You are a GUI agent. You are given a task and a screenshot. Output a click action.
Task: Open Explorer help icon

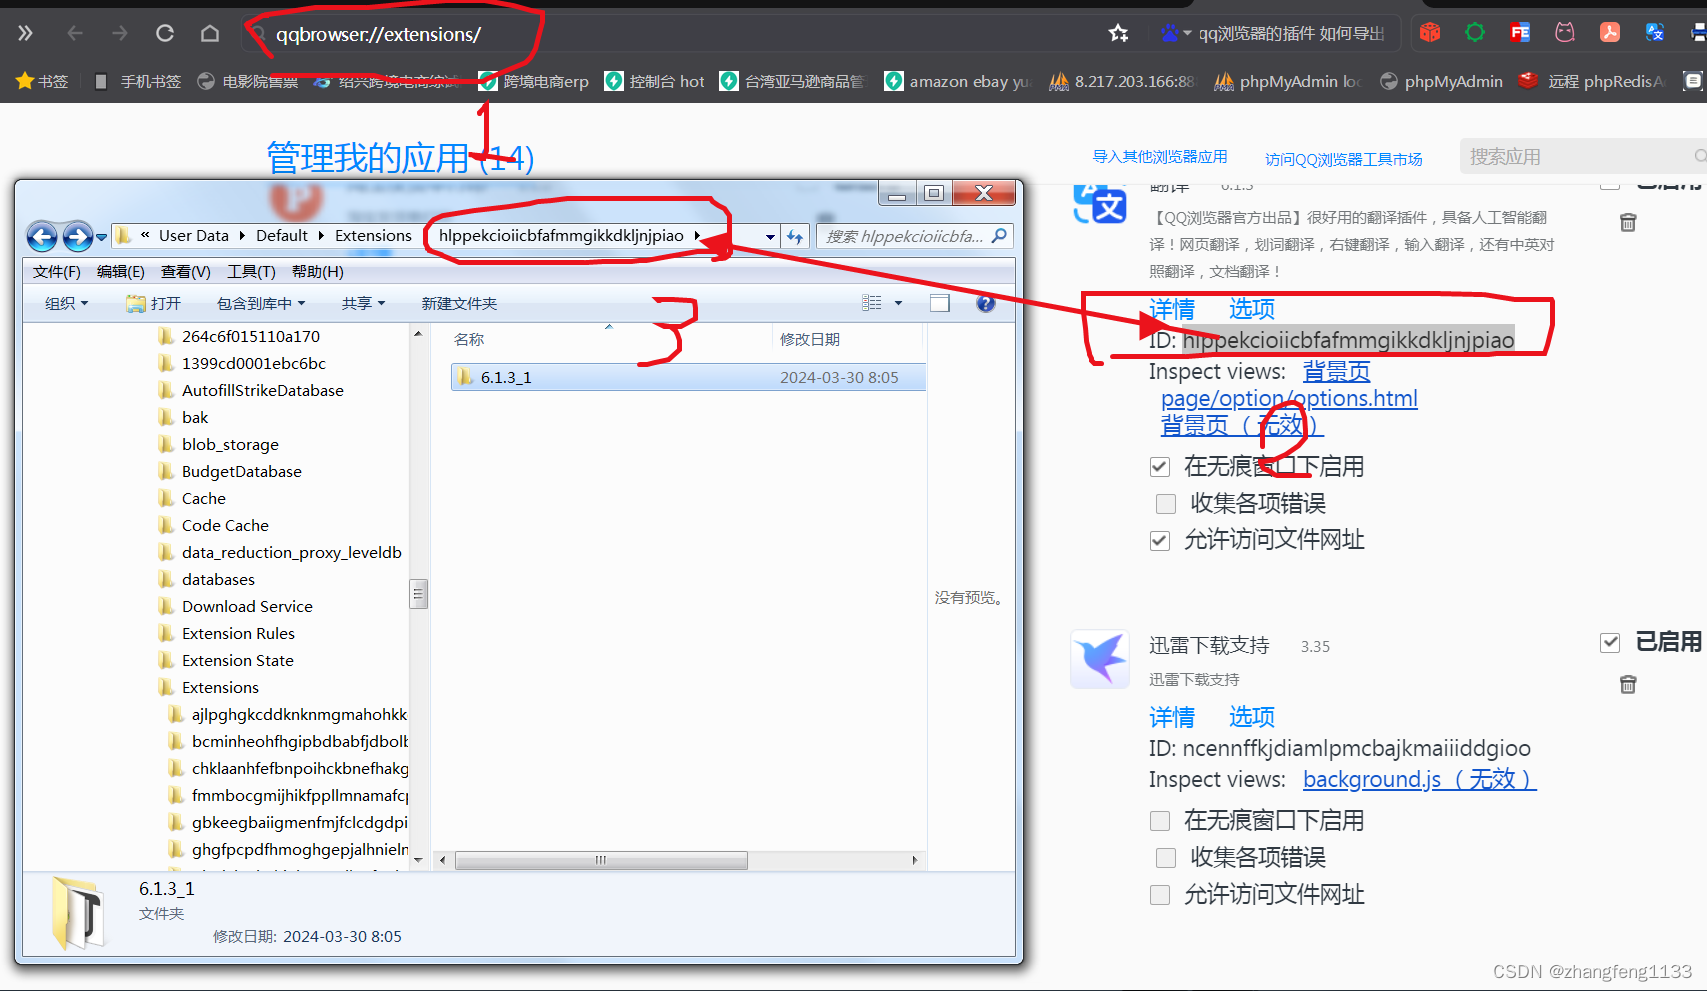[986, 303]
